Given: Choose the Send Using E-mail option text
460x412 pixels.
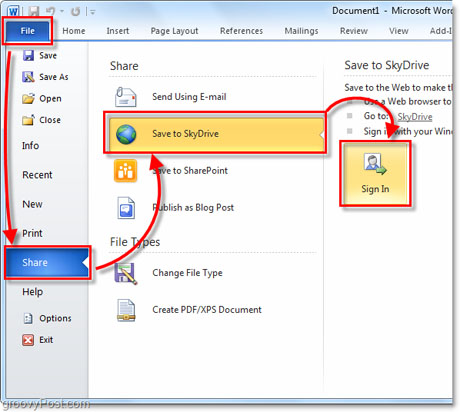Looking at the screenshot, I should coord(189,97).
